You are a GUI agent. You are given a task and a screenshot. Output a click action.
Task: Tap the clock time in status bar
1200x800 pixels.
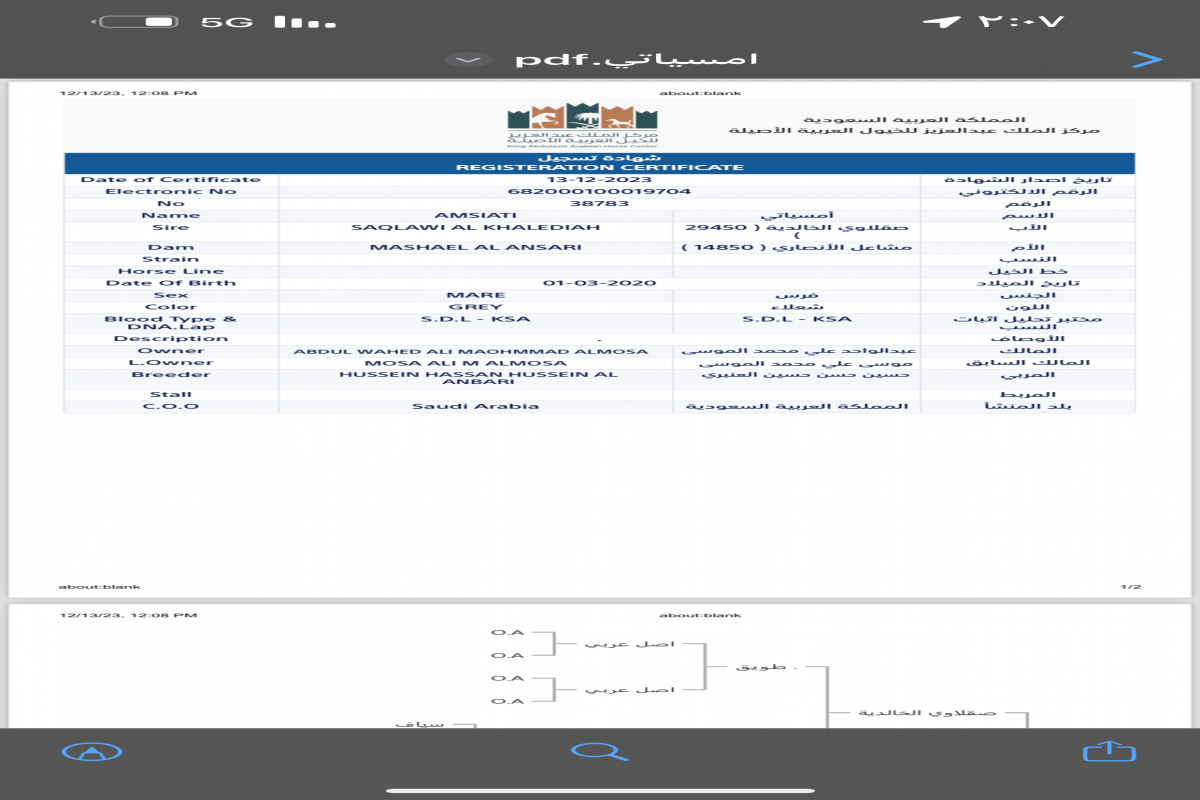click(x=1022, y=21)
